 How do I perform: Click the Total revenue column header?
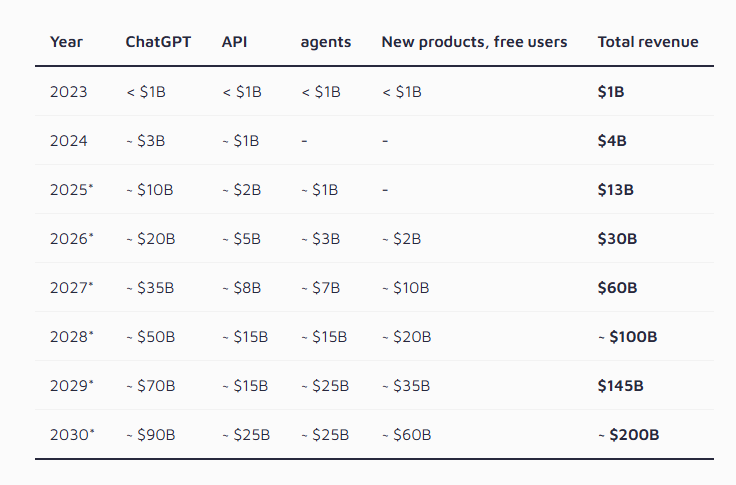pos(648,42)
